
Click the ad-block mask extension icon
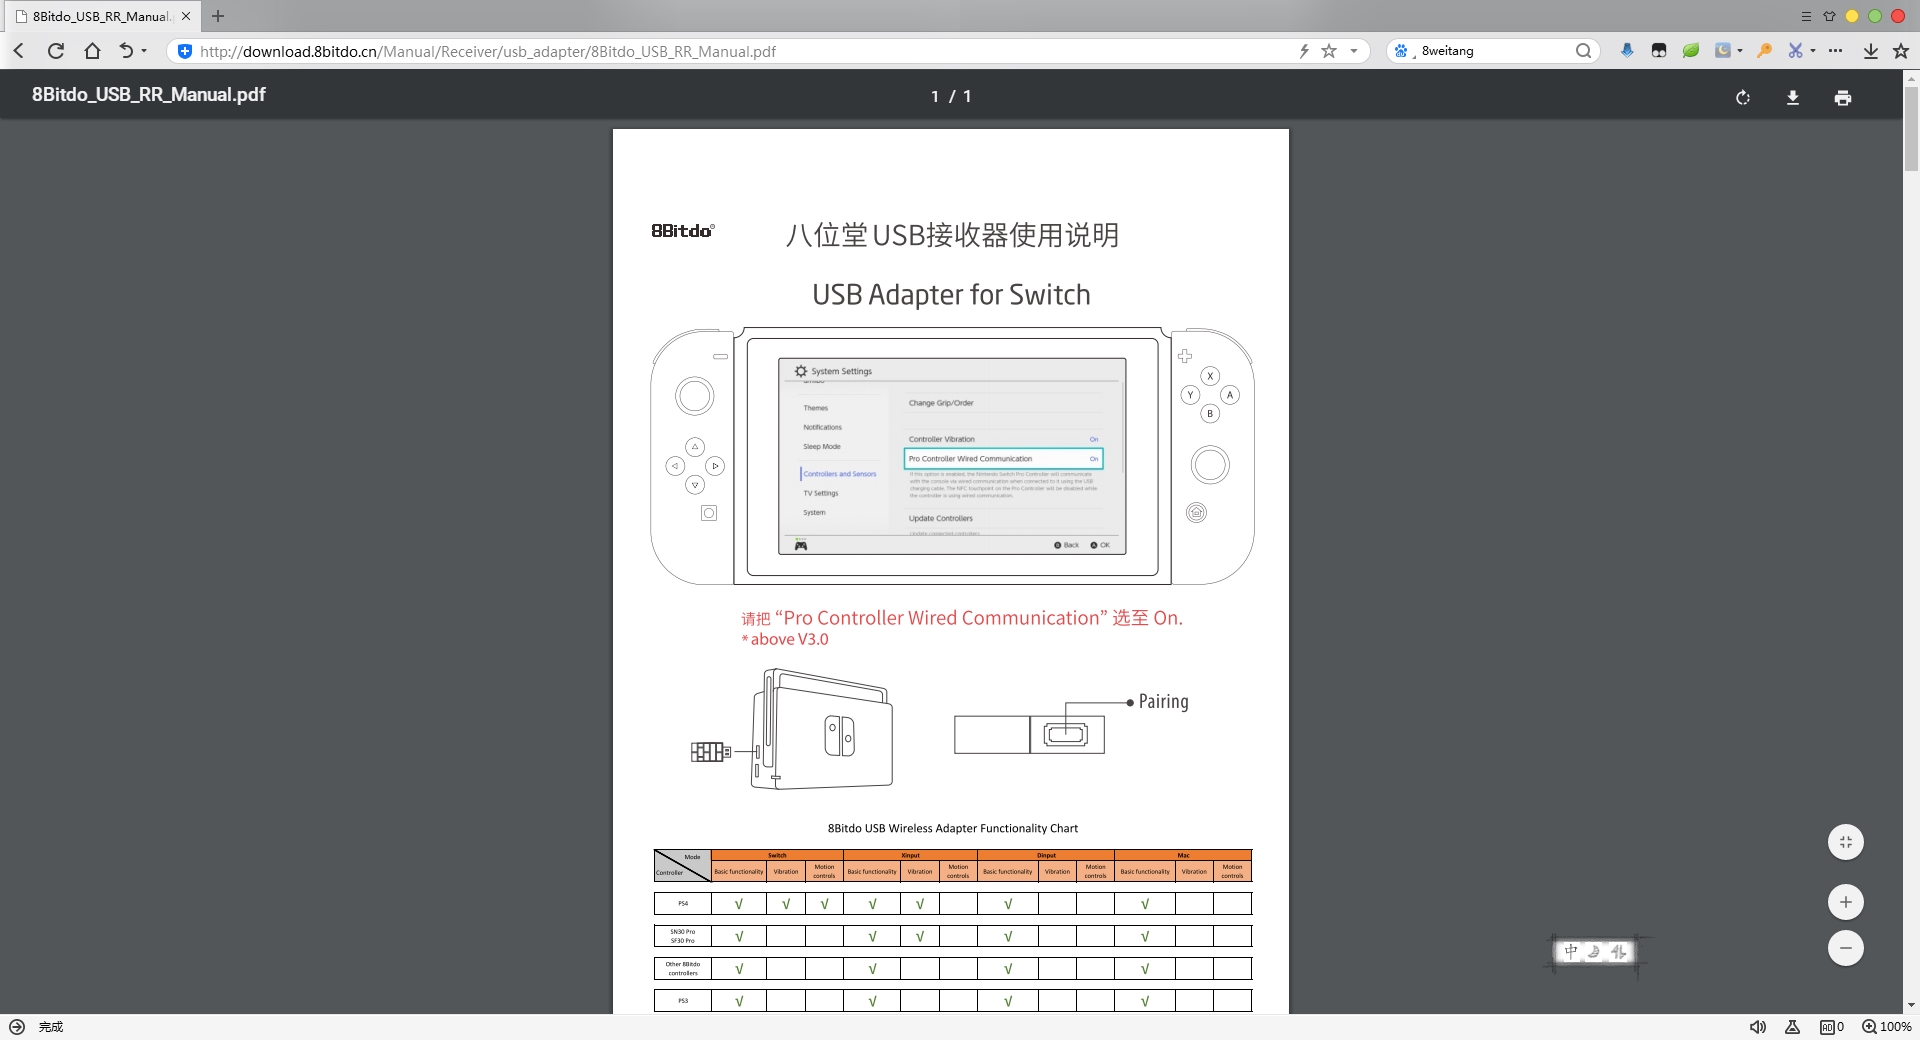click(x=1658, y=51)
